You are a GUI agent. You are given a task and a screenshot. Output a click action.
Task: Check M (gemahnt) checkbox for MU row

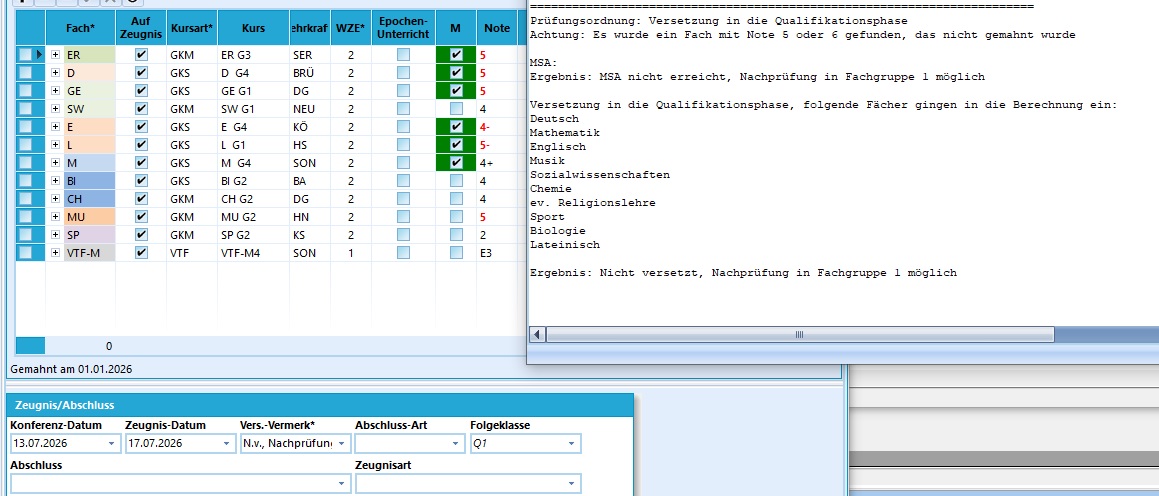(456, 217)
